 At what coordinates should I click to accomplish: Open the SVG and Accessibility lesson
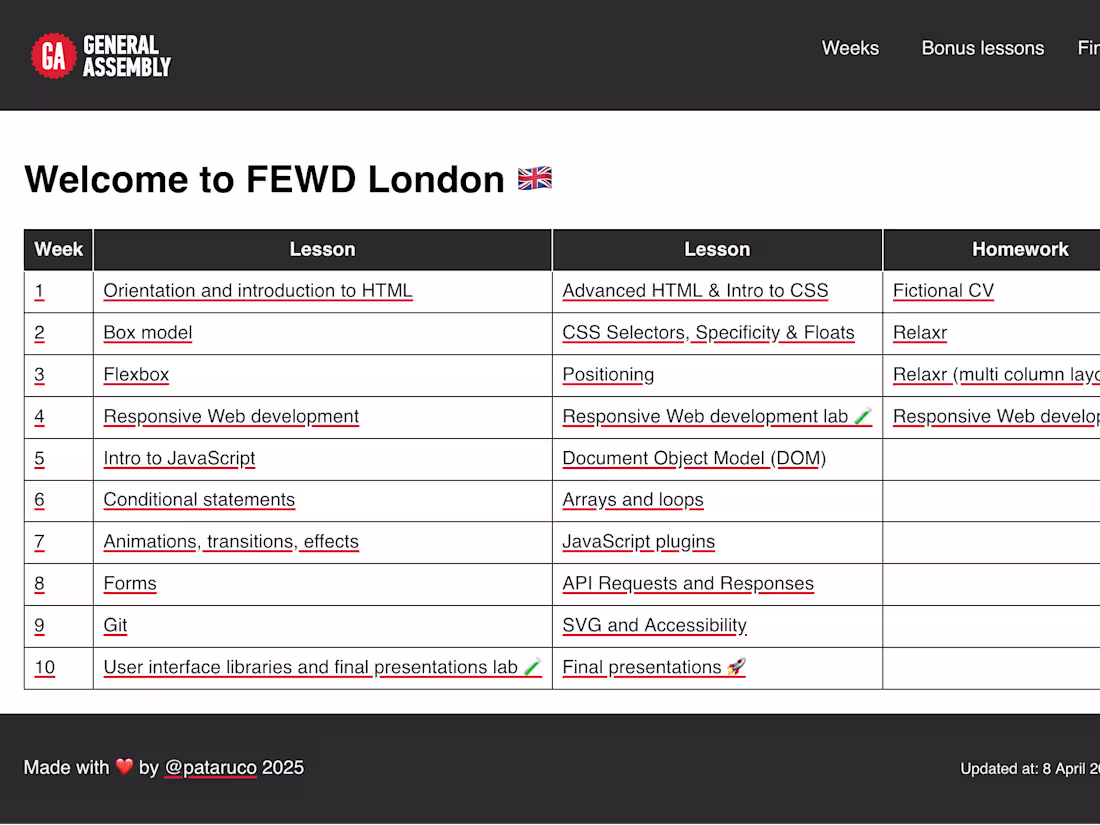654,625
